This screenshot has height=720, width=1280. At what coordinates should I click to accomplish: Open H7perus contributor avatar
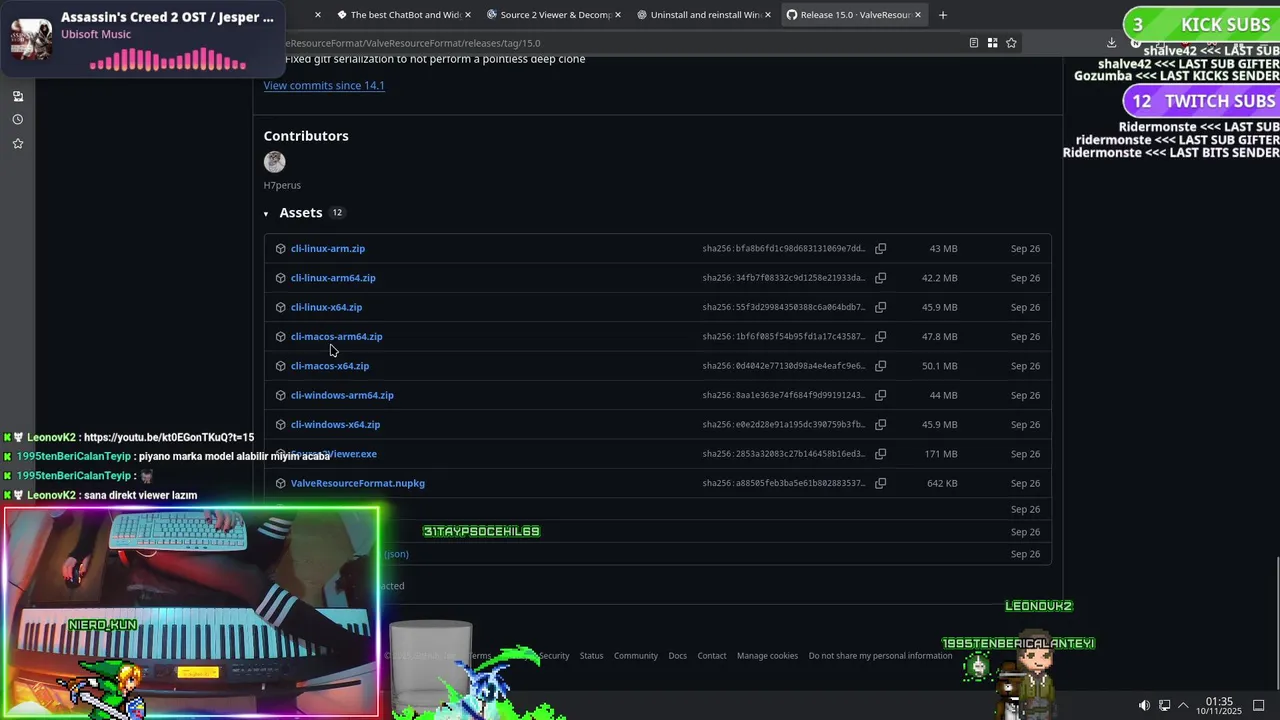[x=275, y=162]
